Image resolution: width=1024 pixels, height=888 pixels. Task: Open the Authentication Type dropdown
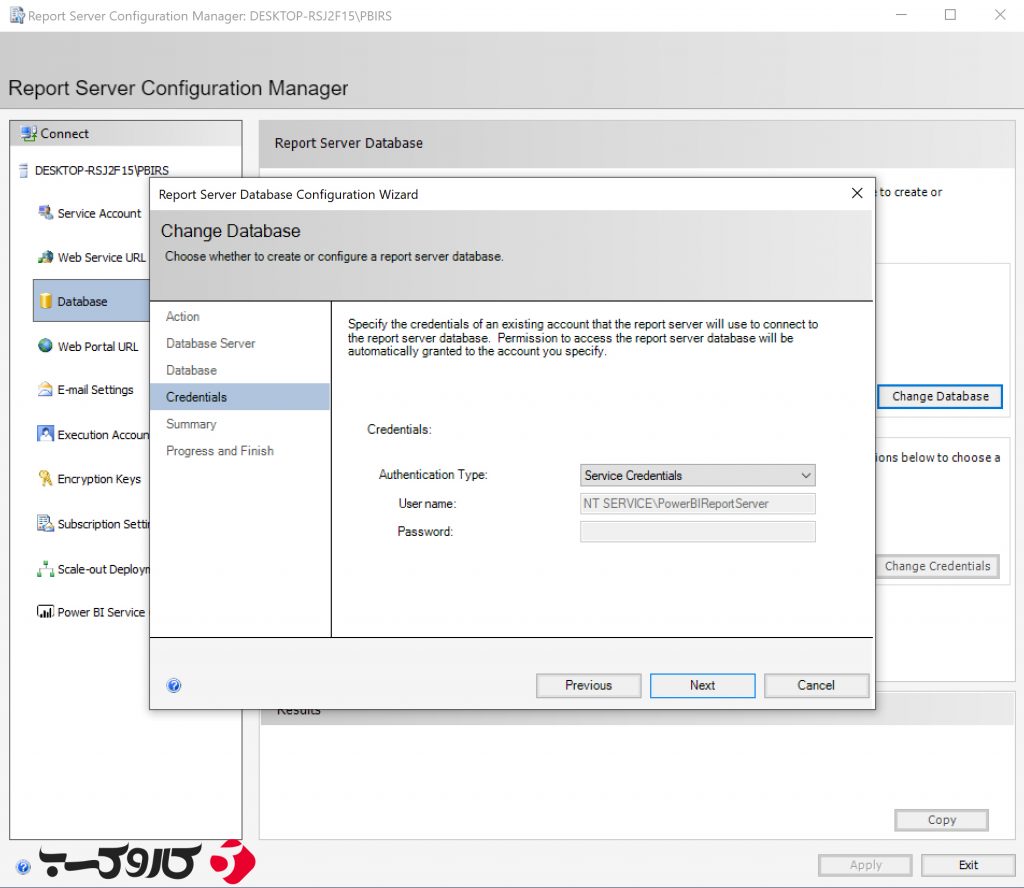(696, 475)
